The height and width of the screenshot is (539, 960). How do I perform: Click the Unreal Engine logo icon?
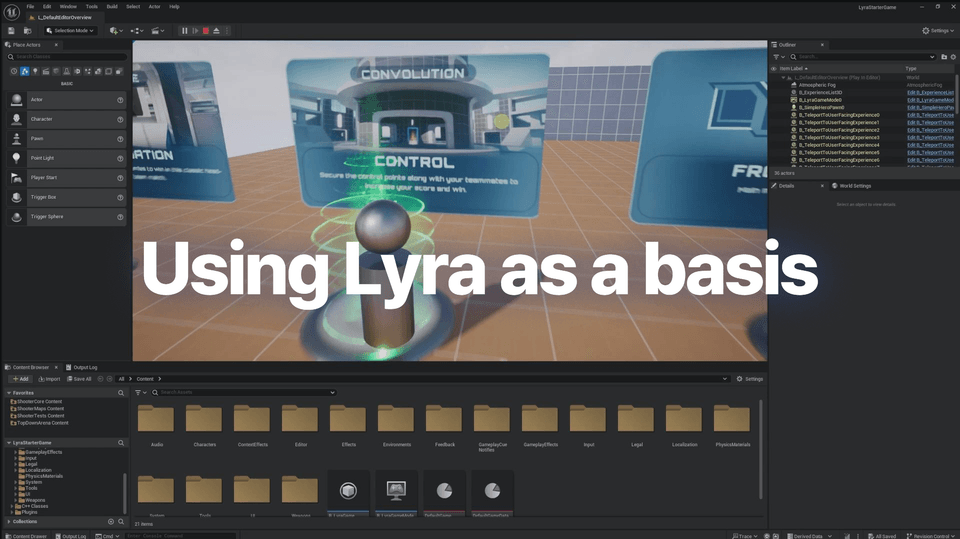coord(11,12)
